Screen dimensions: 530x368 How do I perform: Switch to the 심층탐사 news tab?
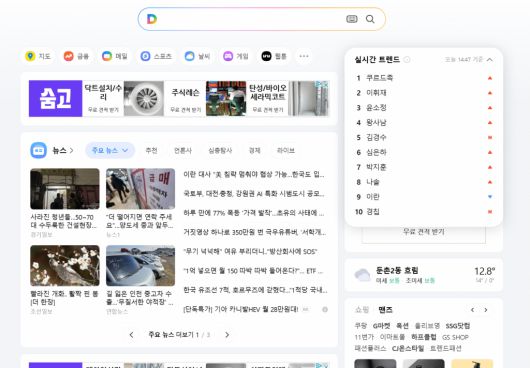(x=220, y=150)
